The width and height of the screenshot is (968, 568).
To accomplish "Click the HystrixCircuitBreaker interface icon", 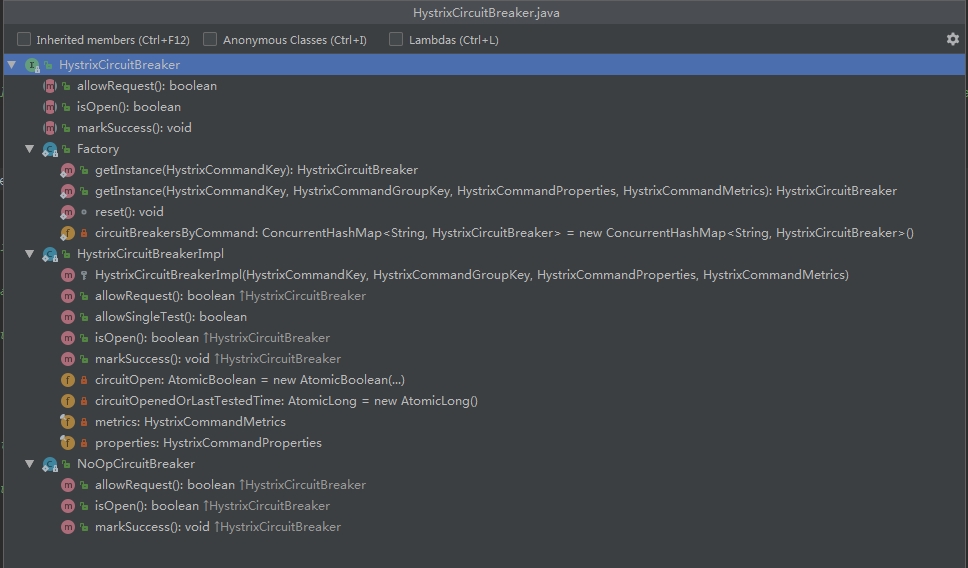I will tap(32, 65).
